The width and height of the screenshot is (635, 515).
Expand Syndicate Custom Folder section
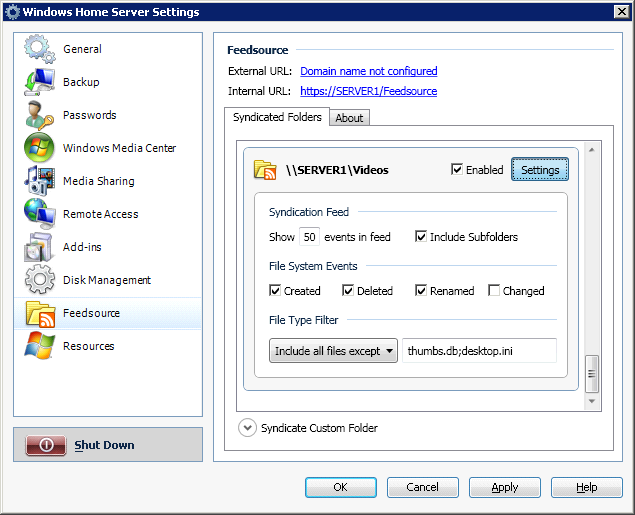[247, 428]
